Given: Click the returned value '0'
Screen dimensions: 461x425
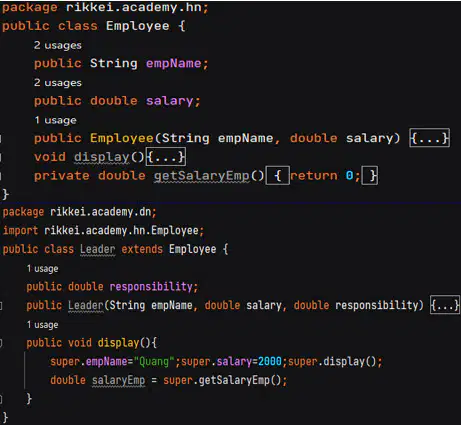Looking at the screenshot, I should click(x=349, y=175).
